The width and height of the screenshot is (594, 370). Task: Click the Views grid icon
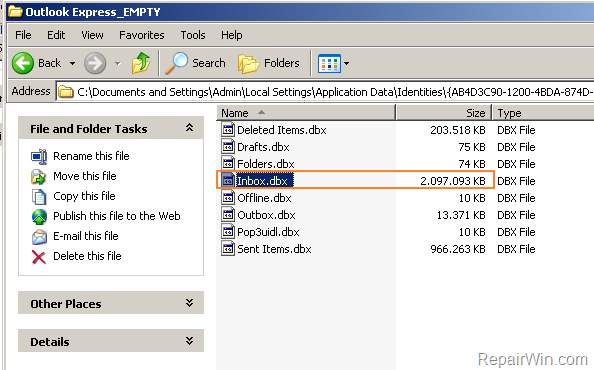click(x=329, y=63)
